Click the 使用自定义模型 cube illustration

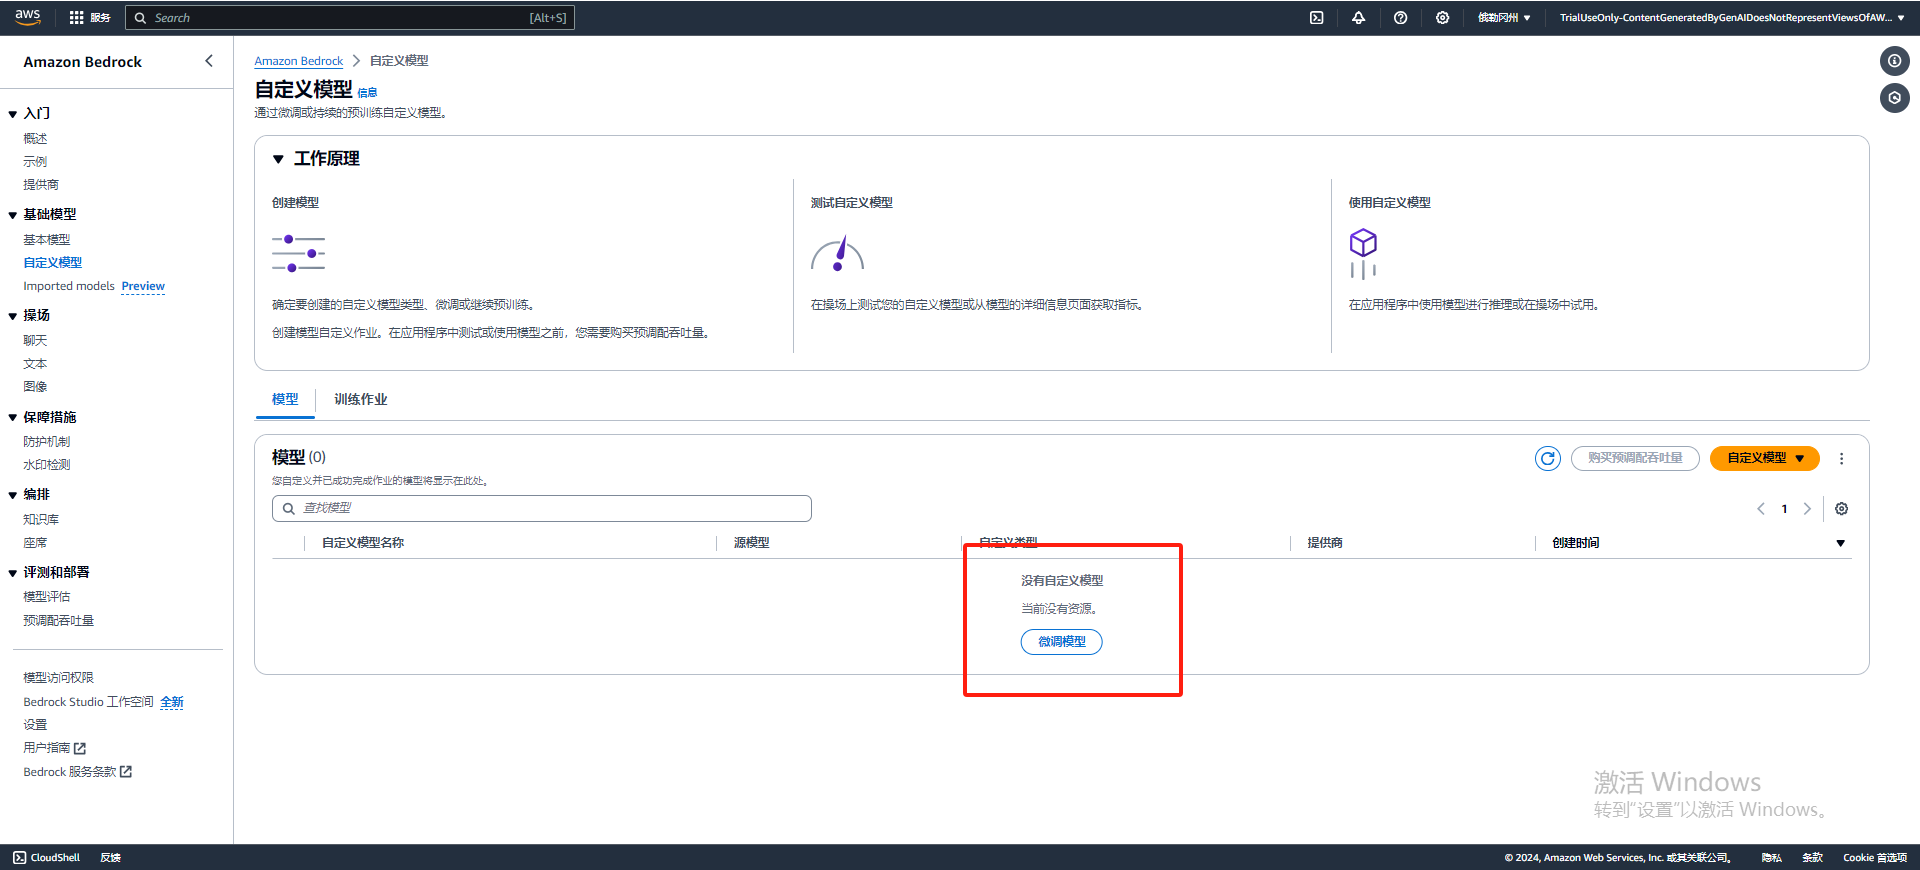1363,254
